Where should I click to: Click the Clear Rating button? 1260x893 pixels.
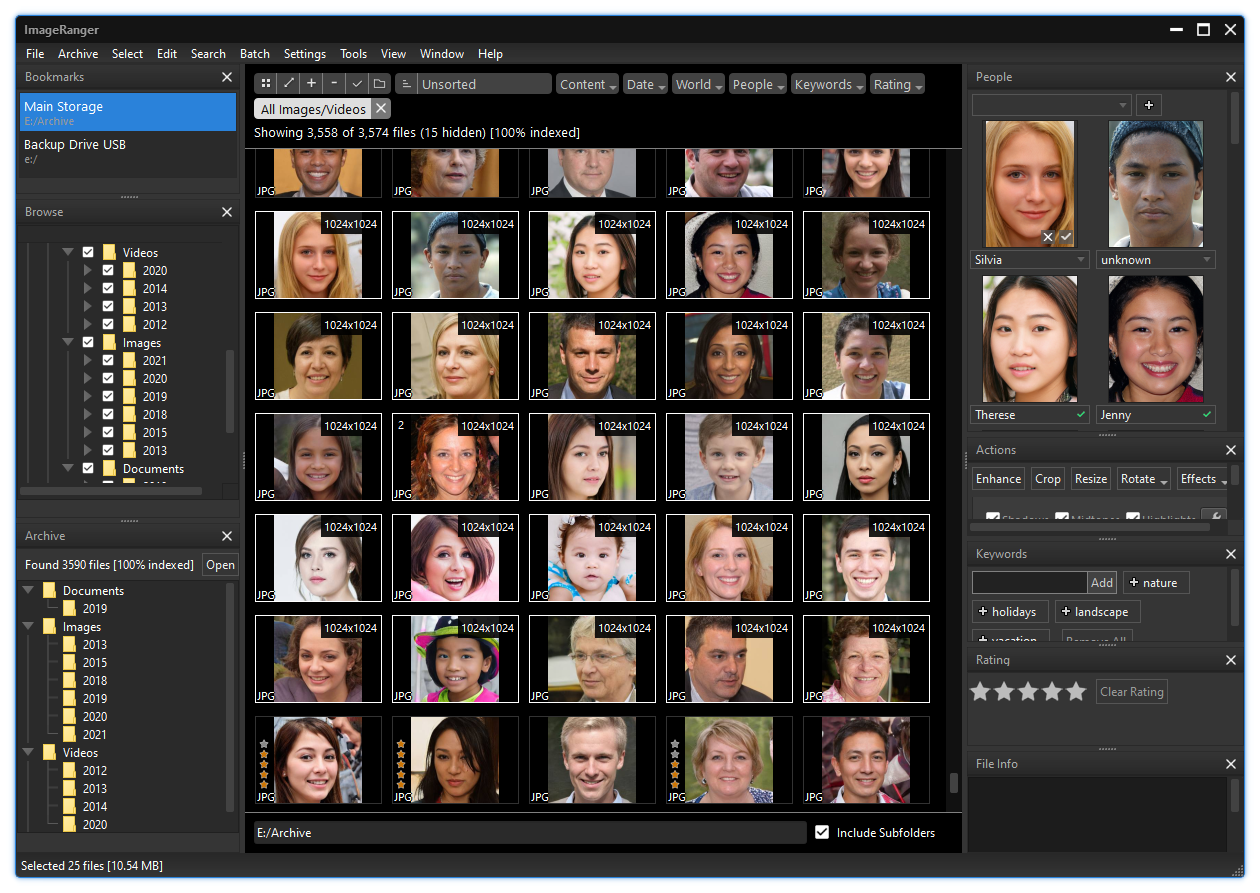click(1131, 692)
